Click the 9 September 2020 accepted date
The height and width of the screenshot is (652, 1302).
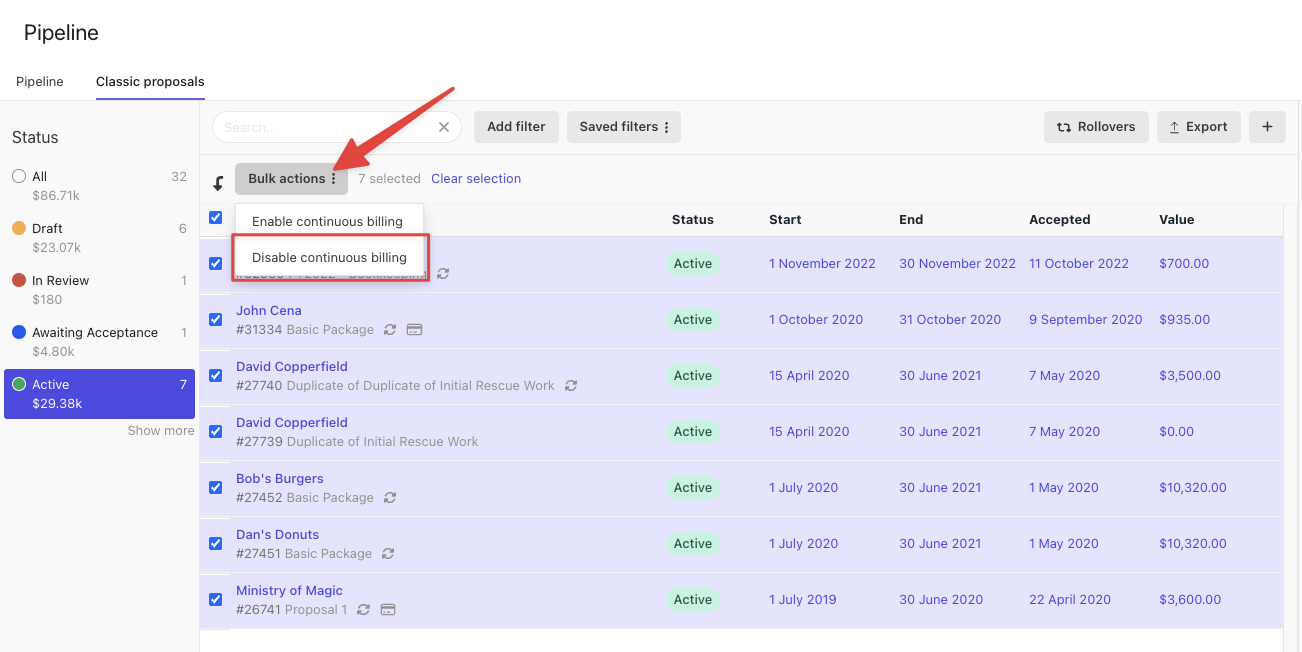pos(1086,320)
